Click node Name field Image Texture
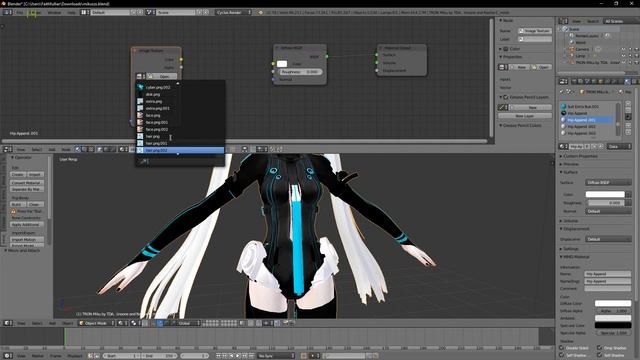 (535, 31)
